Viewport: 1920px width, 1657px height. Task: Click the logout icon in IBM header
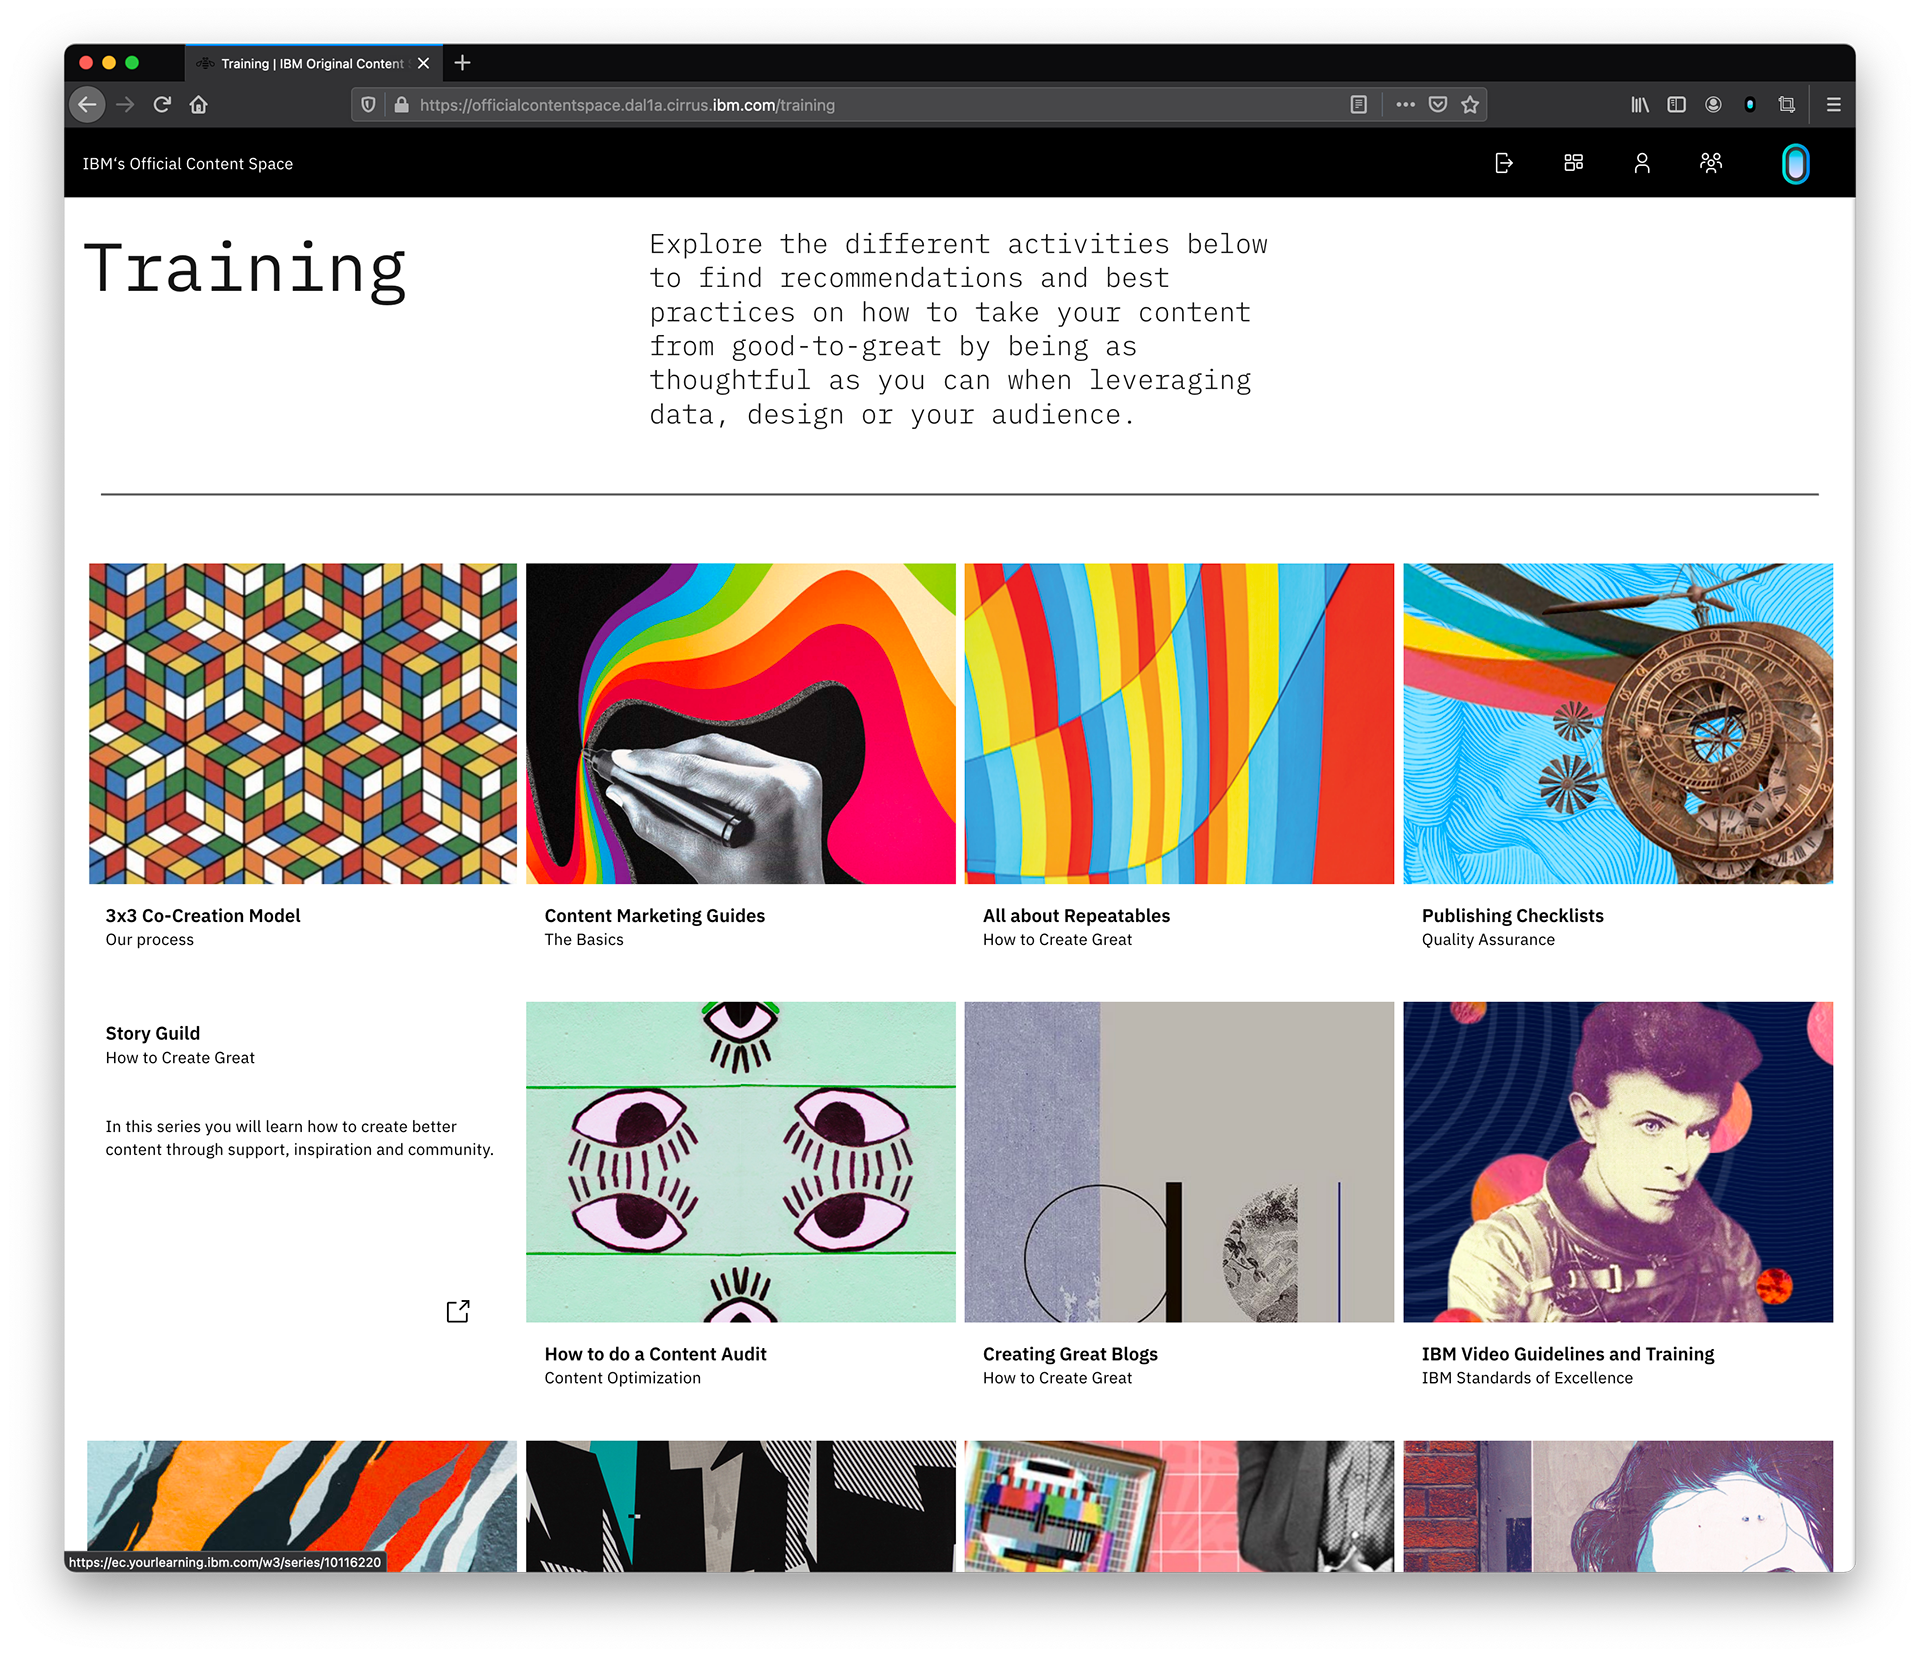(1503, 163)
